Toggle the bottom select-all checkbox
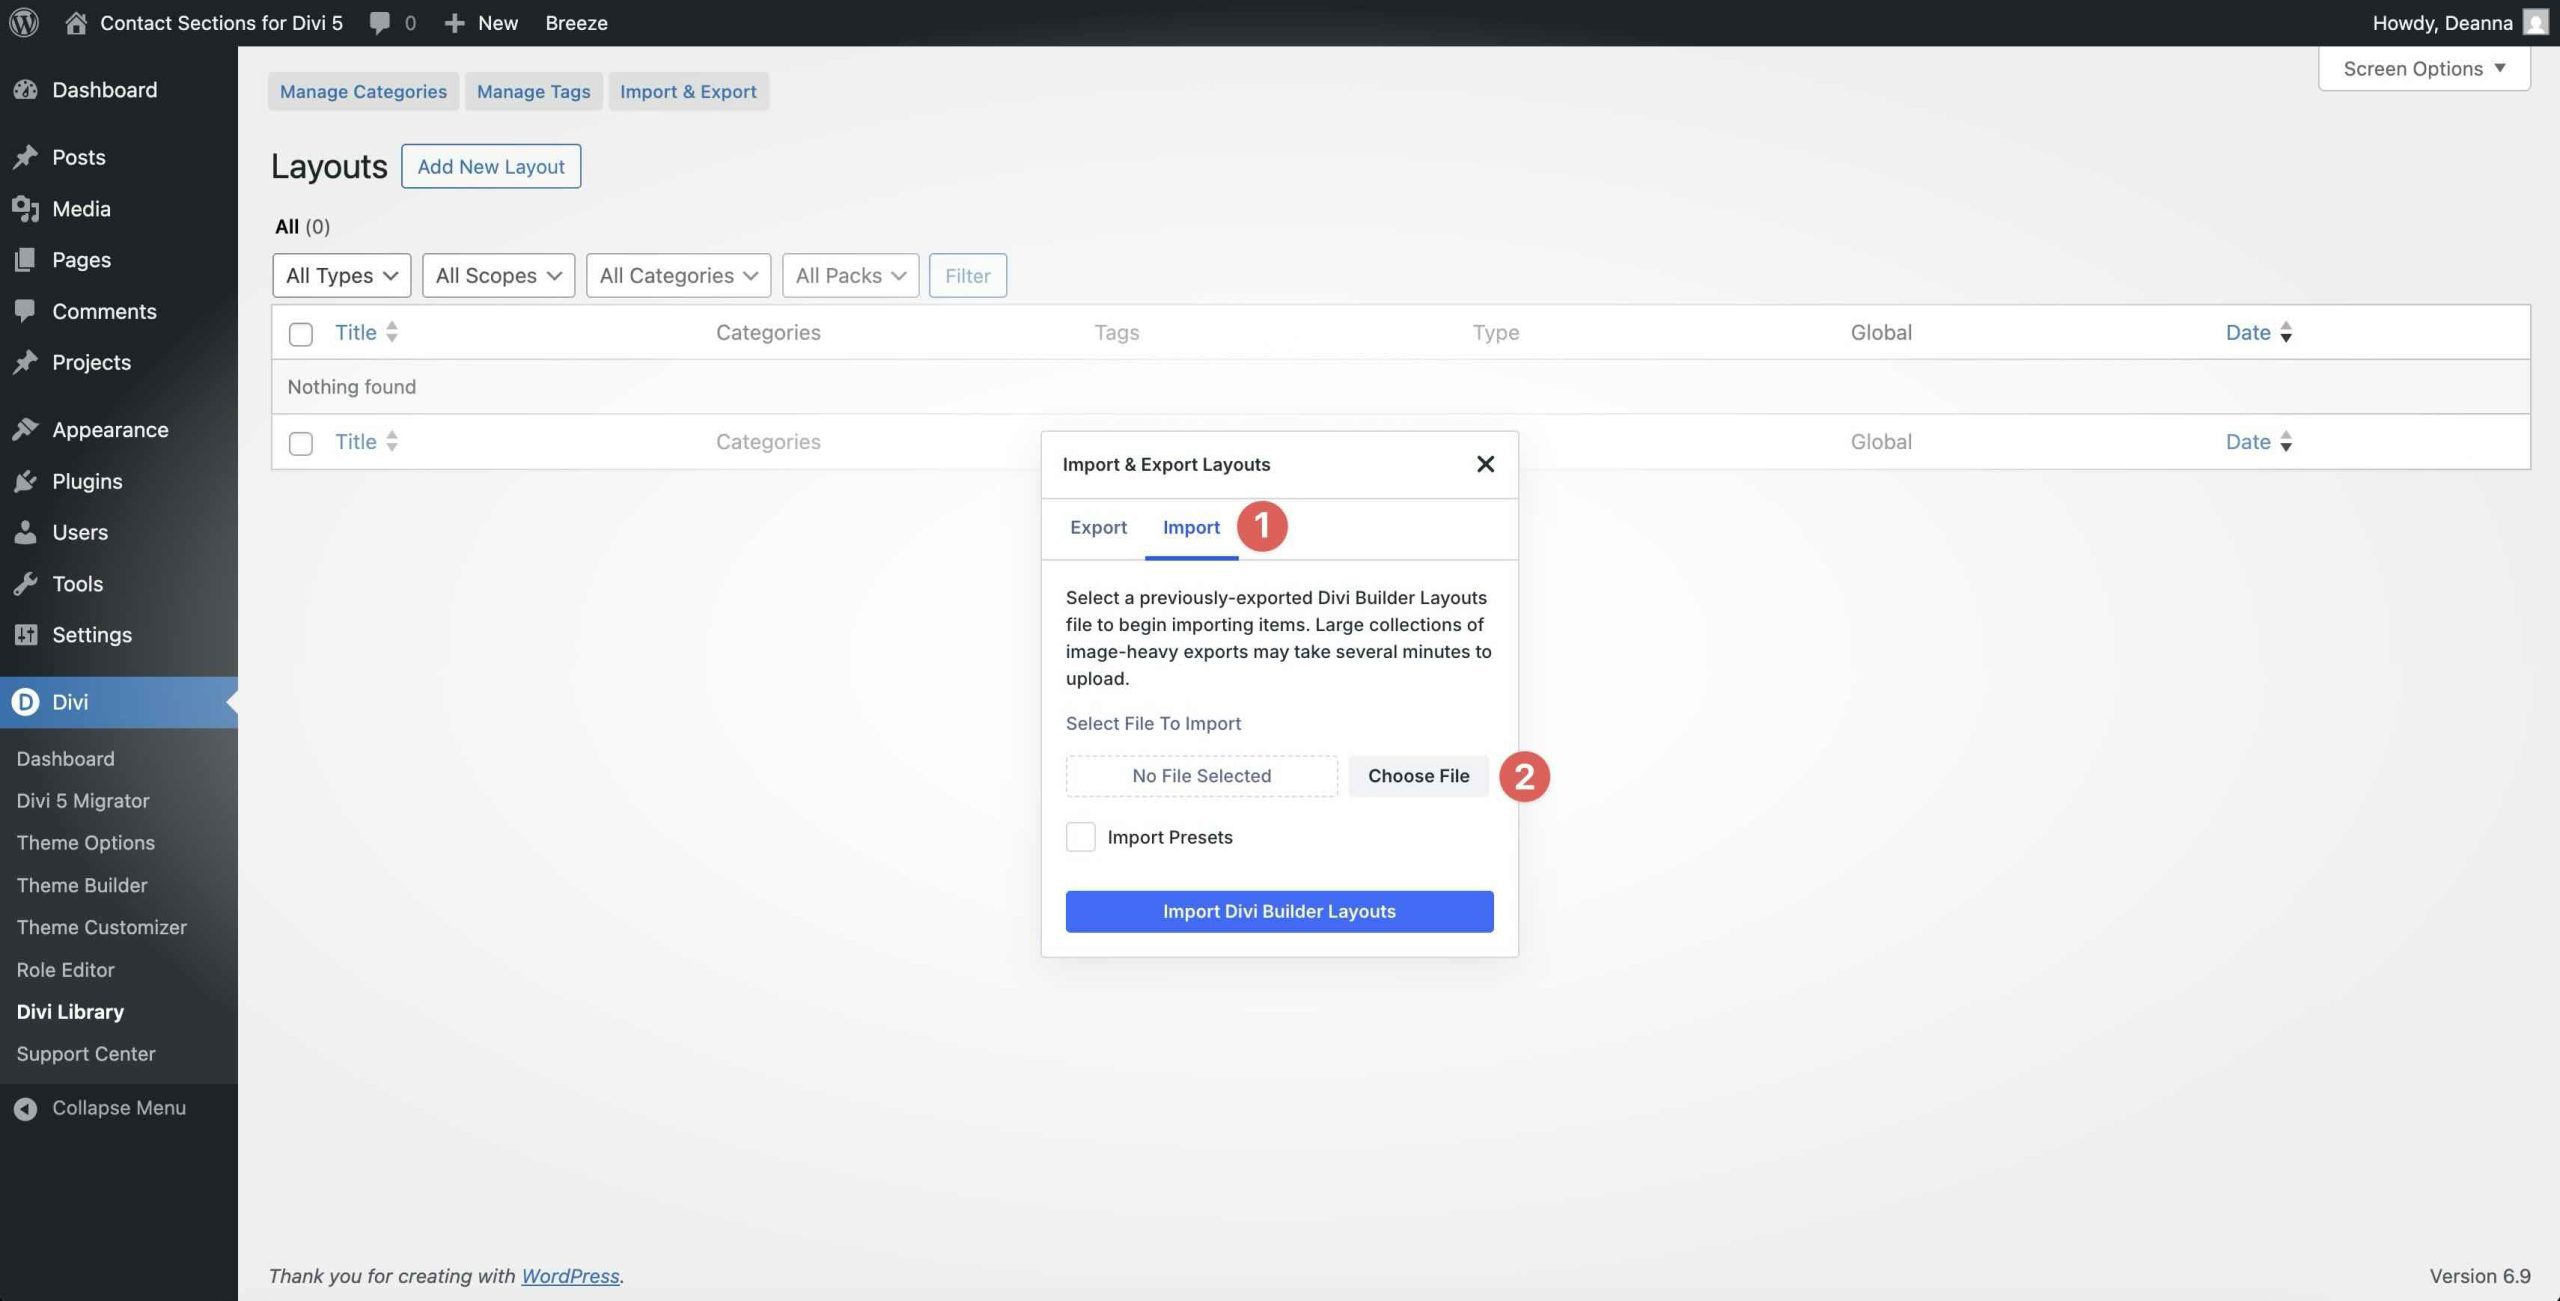The image size is (2560, 1301). 300,442
